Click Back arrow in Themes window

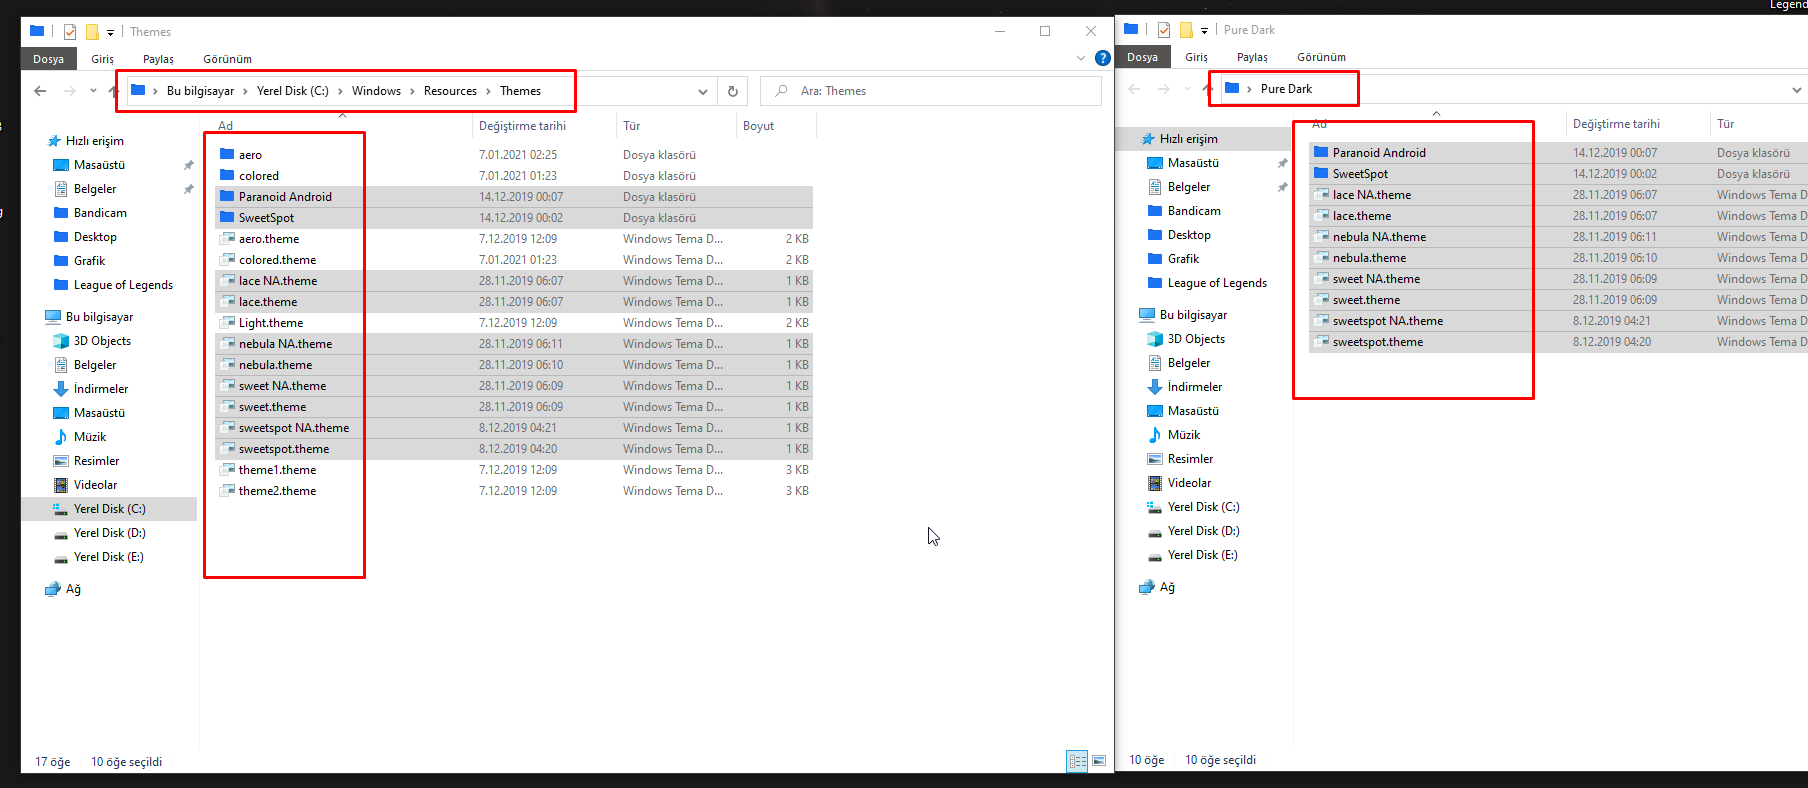40,91
